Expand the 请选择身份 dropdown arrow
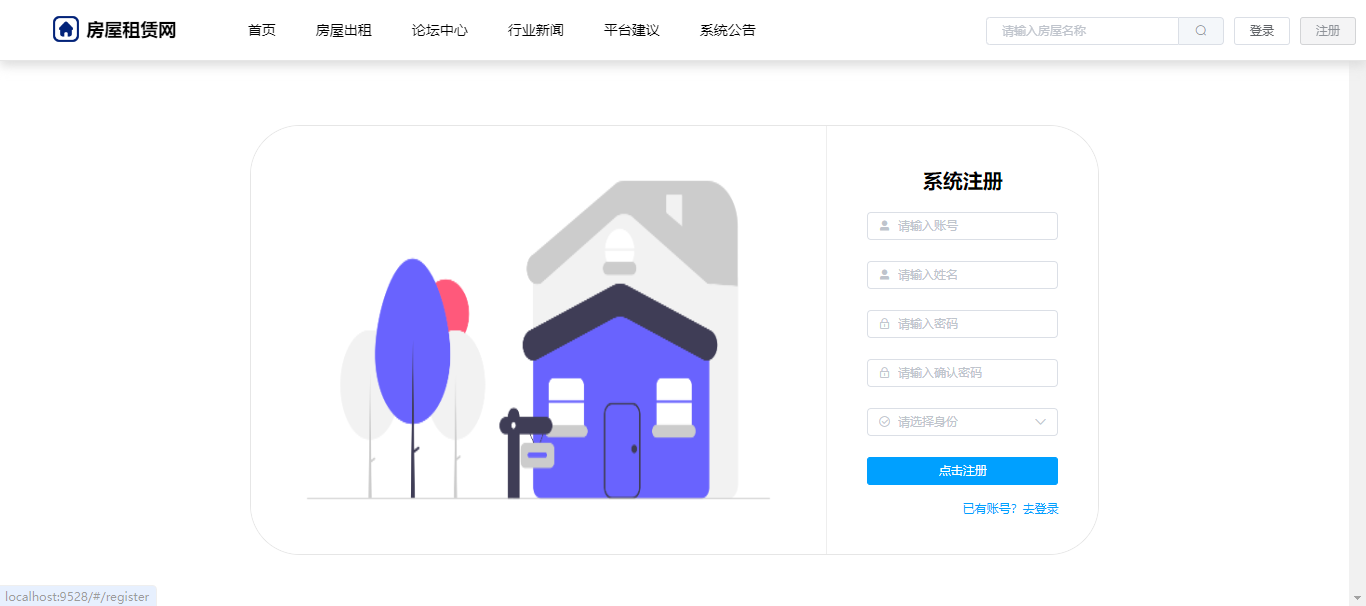The width and height of the screenshot is (1366, 606). click(x=1040, y=422)
